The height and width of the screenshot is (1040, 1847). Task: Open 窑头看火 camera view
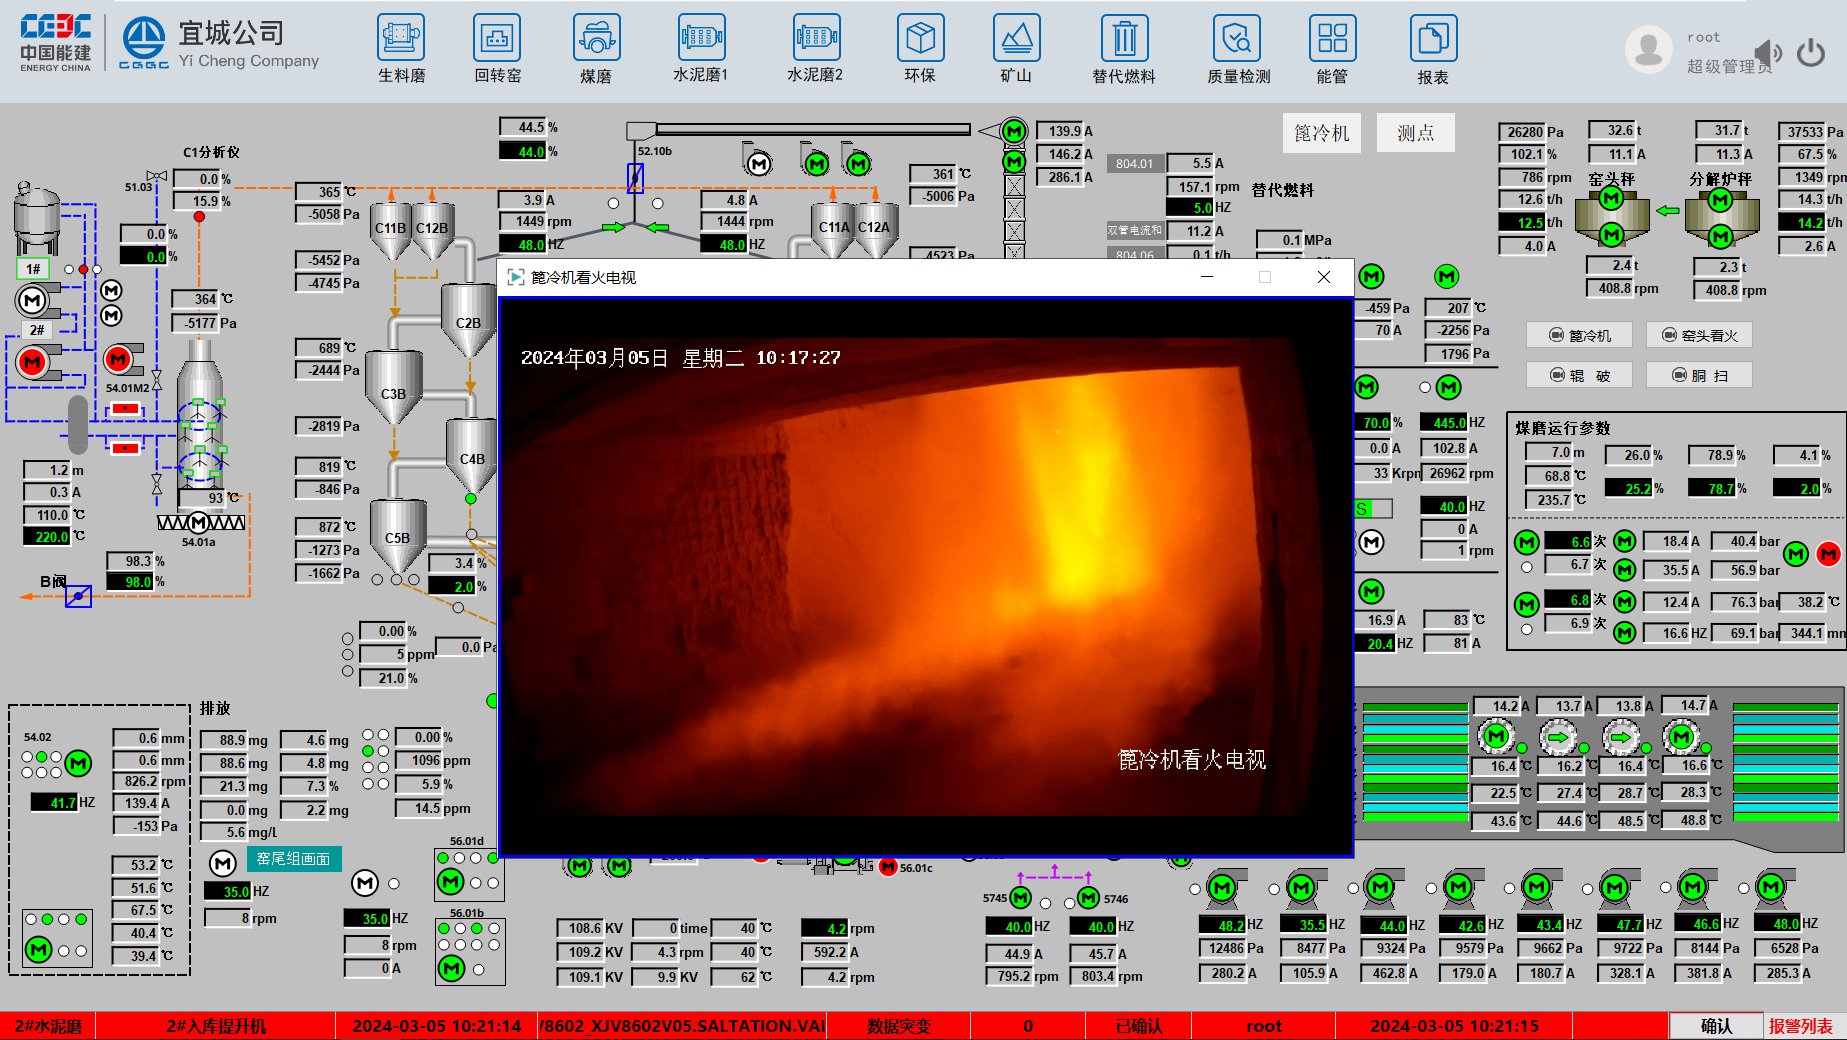pyautogui.click(x=1699, y=335)
